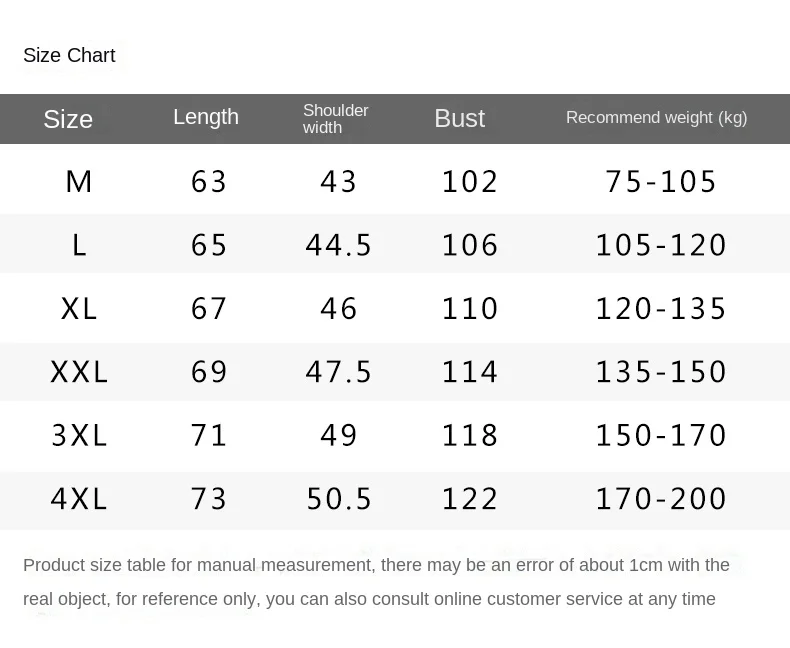Screen dimensions: 790x648
Task: Select the XL size row label
Action: (x=79, y=308)
